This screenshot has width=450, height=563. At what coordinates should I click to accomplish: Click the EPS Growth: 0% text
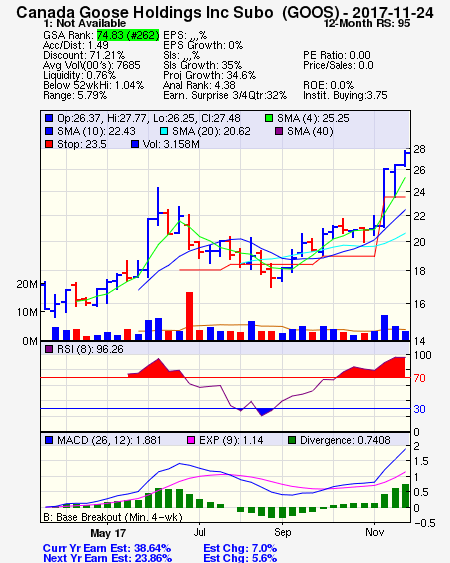pos(203,45)
